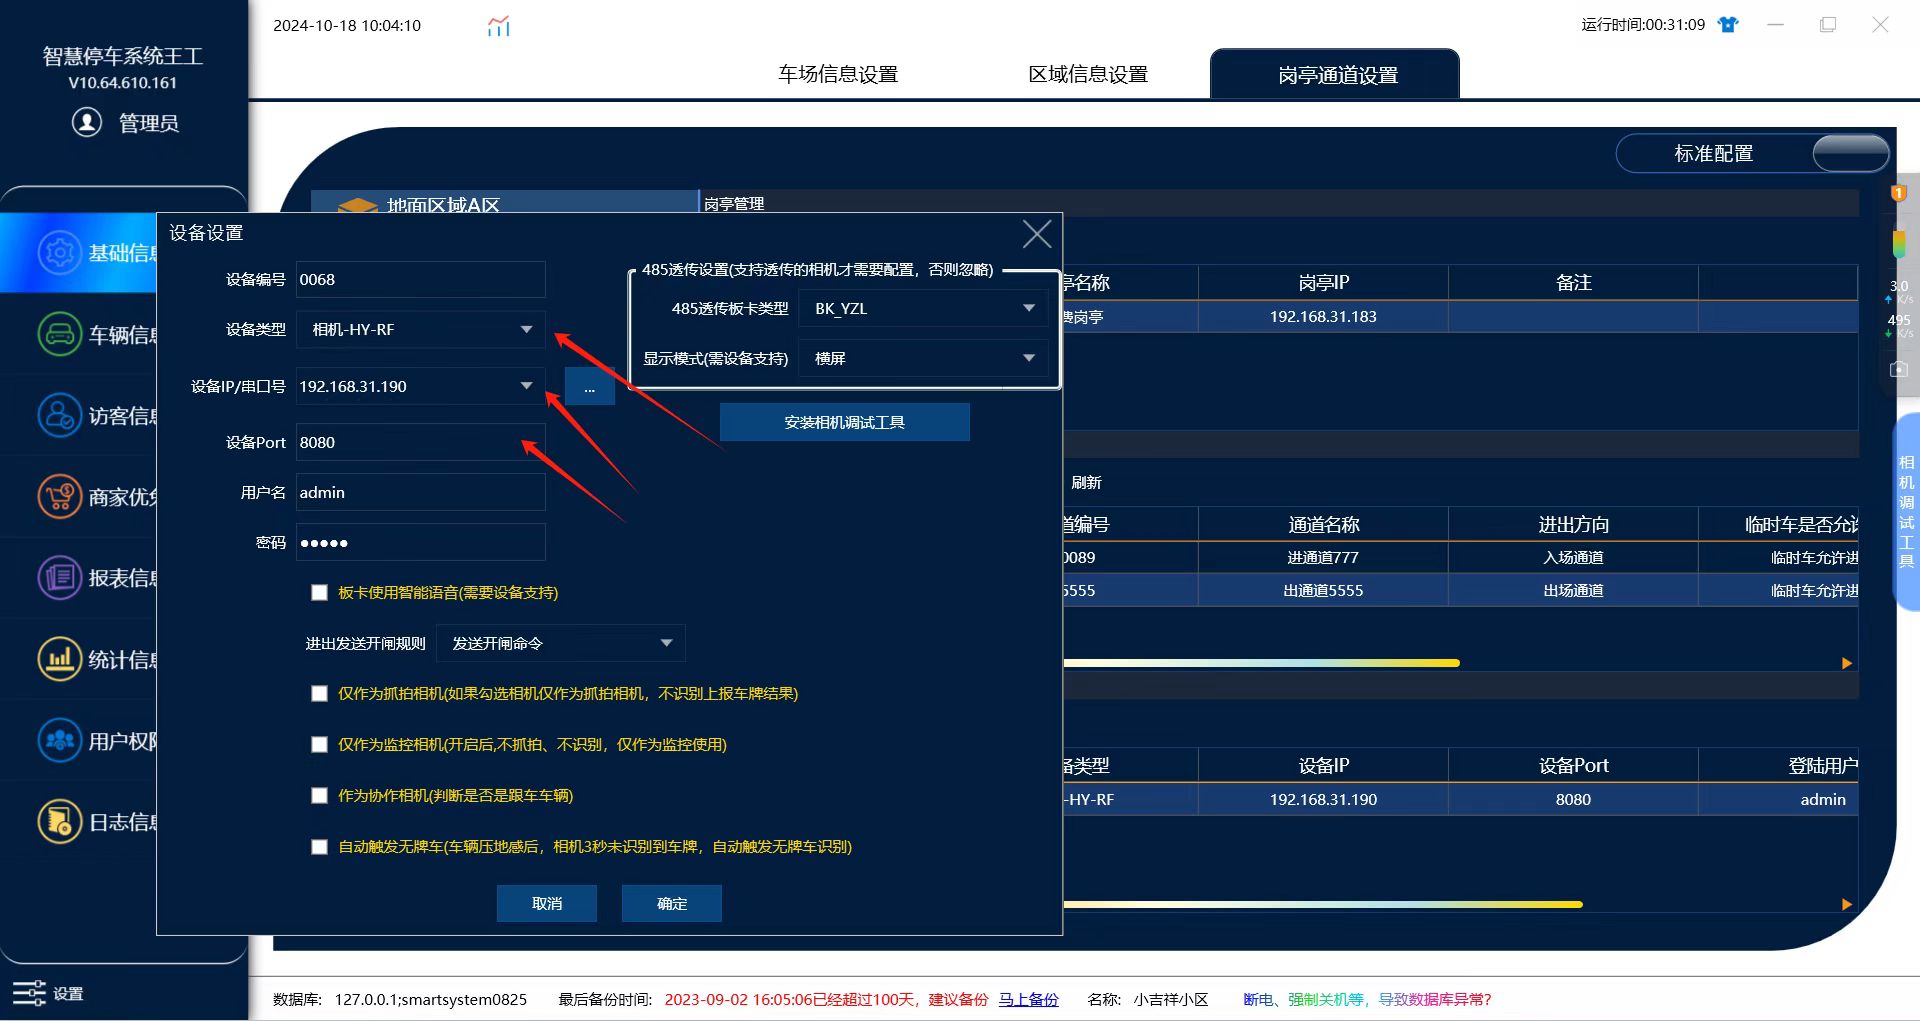1920x1021 pixels.
Task: Click the chart icon next to the date
Action: 498,26
